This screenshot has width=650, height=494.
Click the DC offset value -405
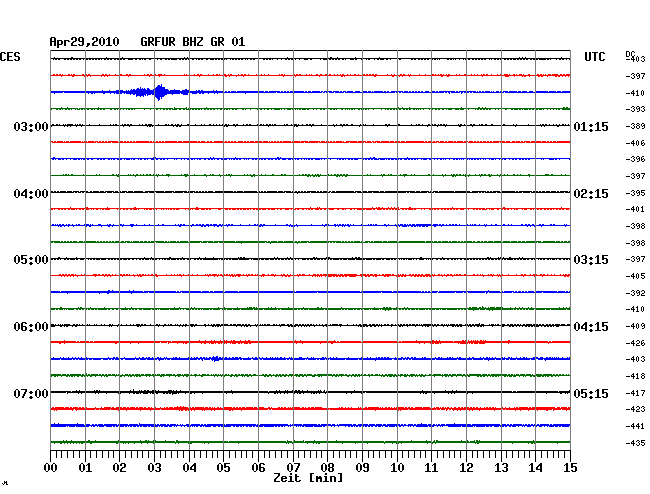pyautogui.click(x=635, y=276)
